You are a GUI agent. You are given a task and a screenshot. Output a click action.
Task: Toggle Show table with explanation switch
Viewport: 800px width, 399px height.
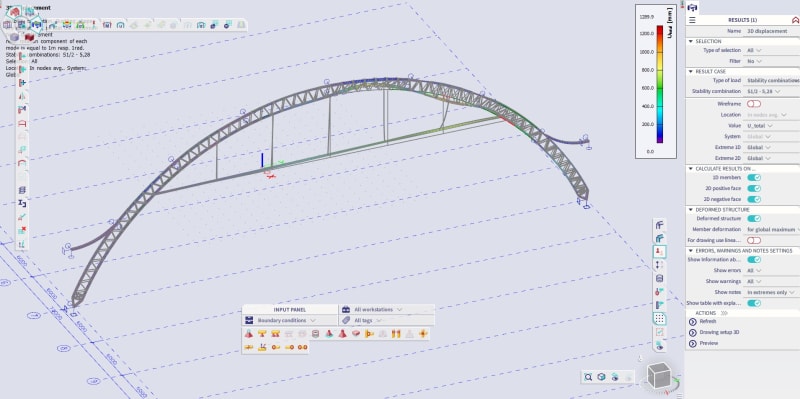coord(754,303)
